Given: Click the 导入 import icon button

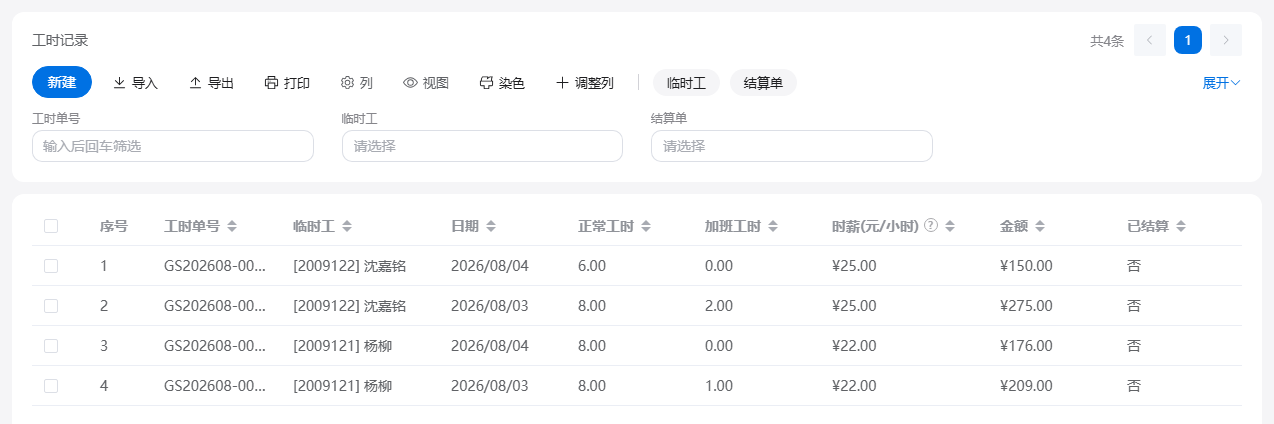Looking at the screenshot, I should click(x=135, y=83).
